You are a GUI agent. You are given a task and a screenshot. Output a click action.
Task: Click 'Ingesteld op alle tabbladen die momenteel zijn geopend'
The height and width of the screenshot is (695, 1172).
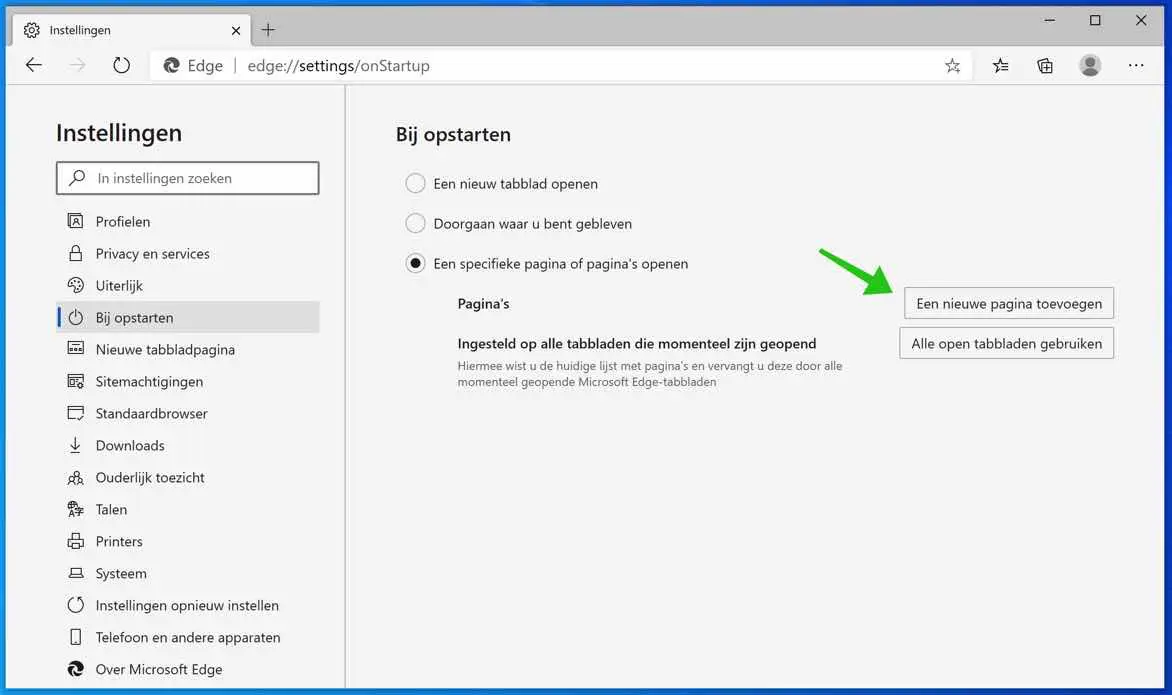(x=637, y=344)
